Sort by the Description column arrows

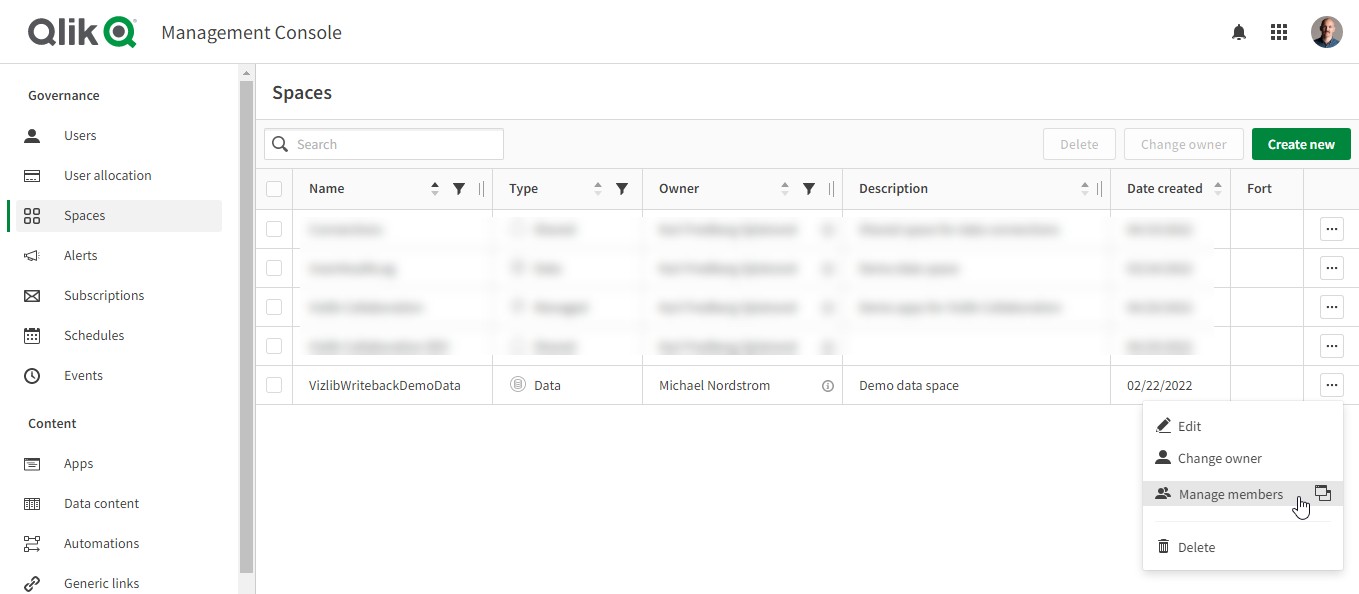click(x=1085, y=188)
